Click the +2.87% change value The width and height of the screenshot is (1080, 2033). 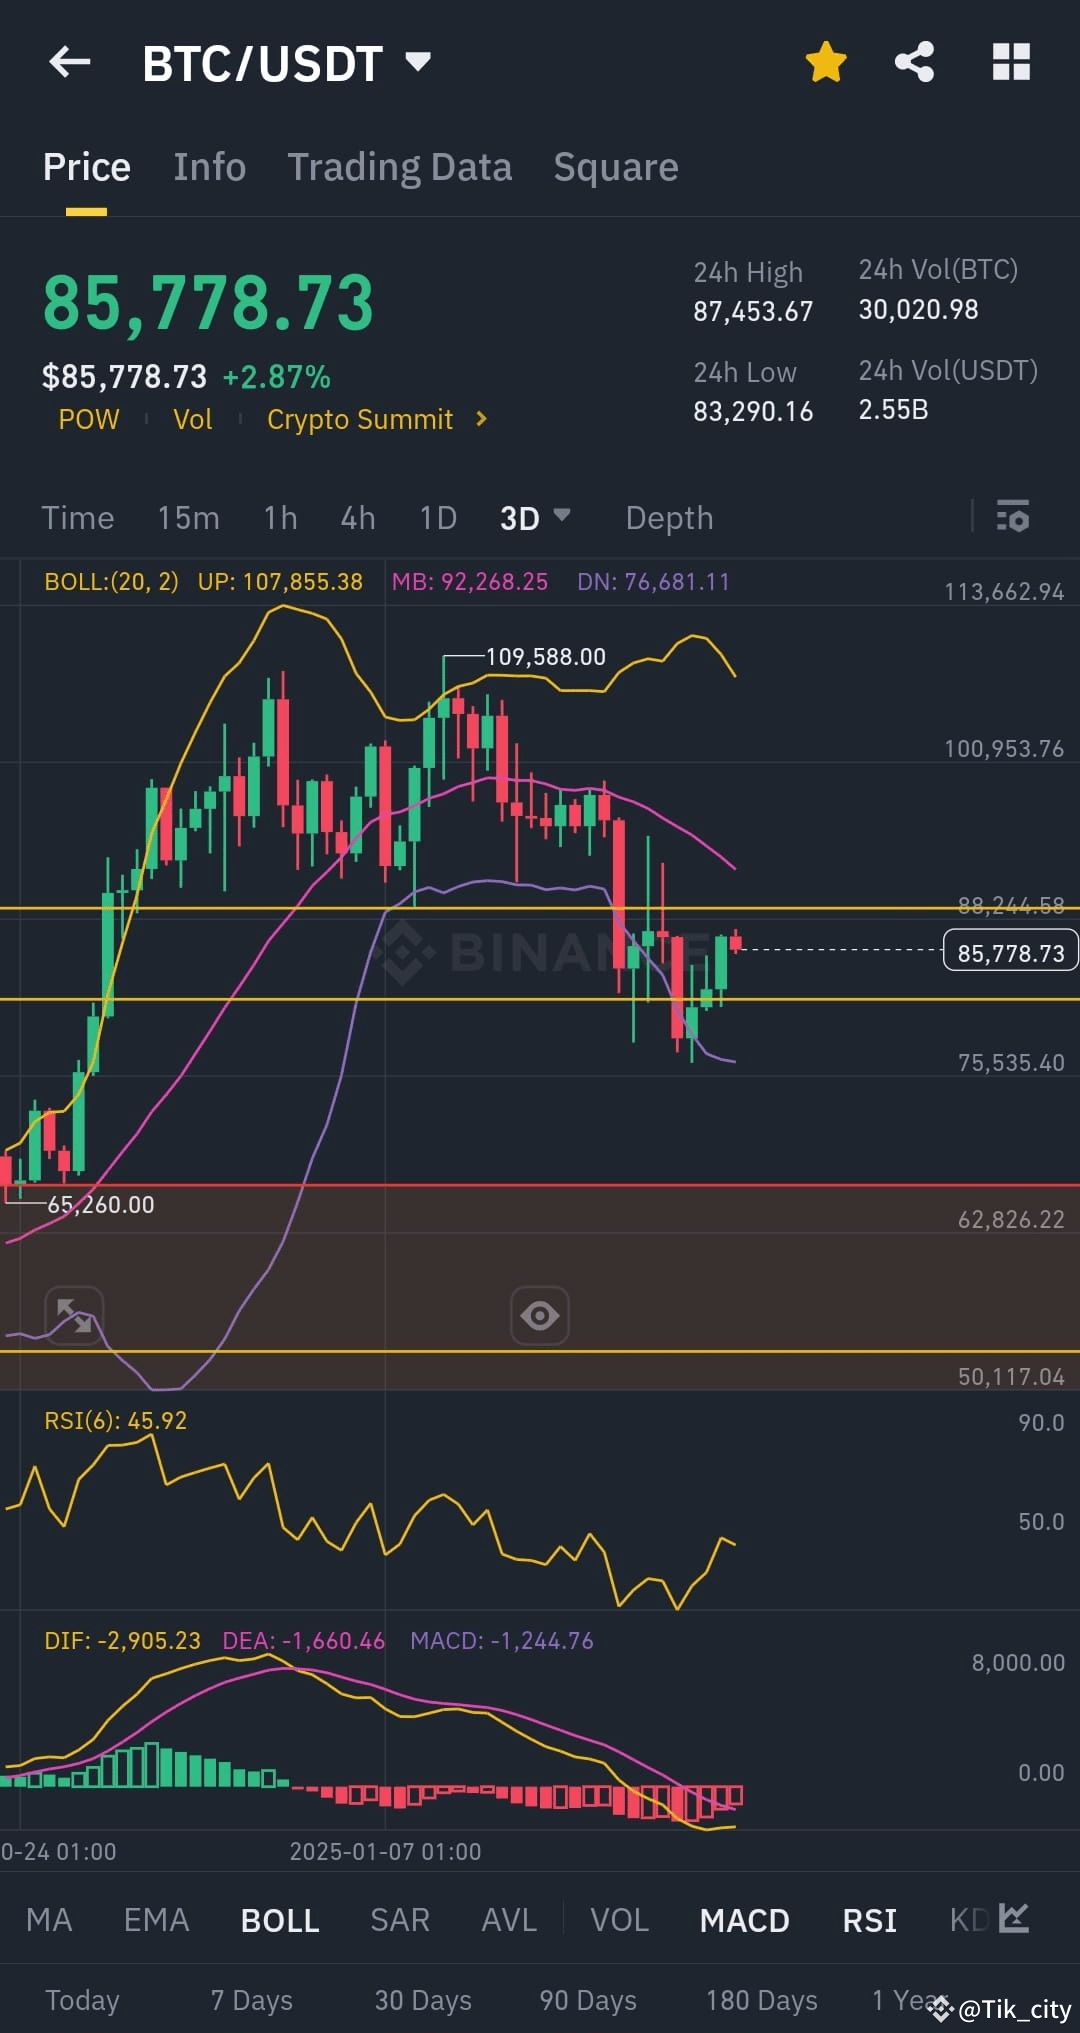click(x=276, y=377)
